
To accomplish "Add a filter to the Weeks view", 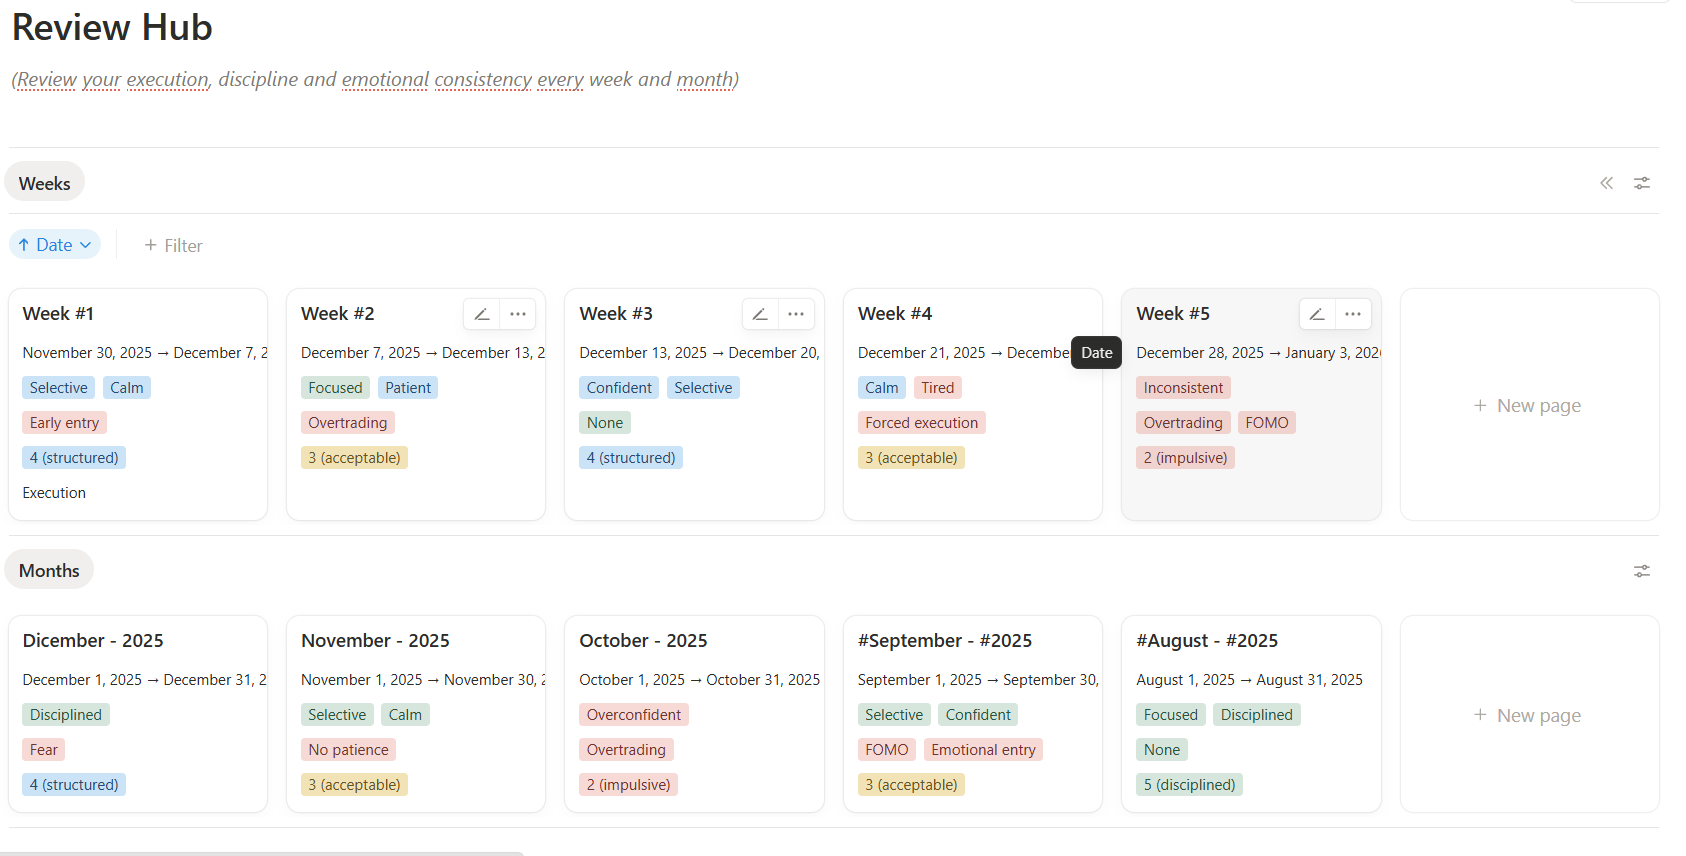I will [173, 245].
